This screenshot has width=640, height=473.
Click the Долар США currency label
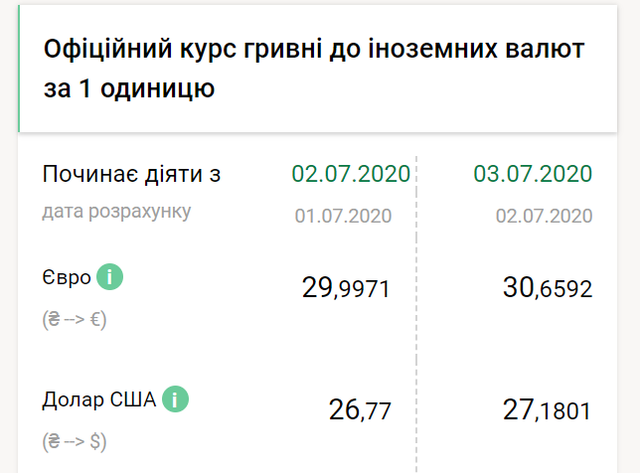point(99,400)
